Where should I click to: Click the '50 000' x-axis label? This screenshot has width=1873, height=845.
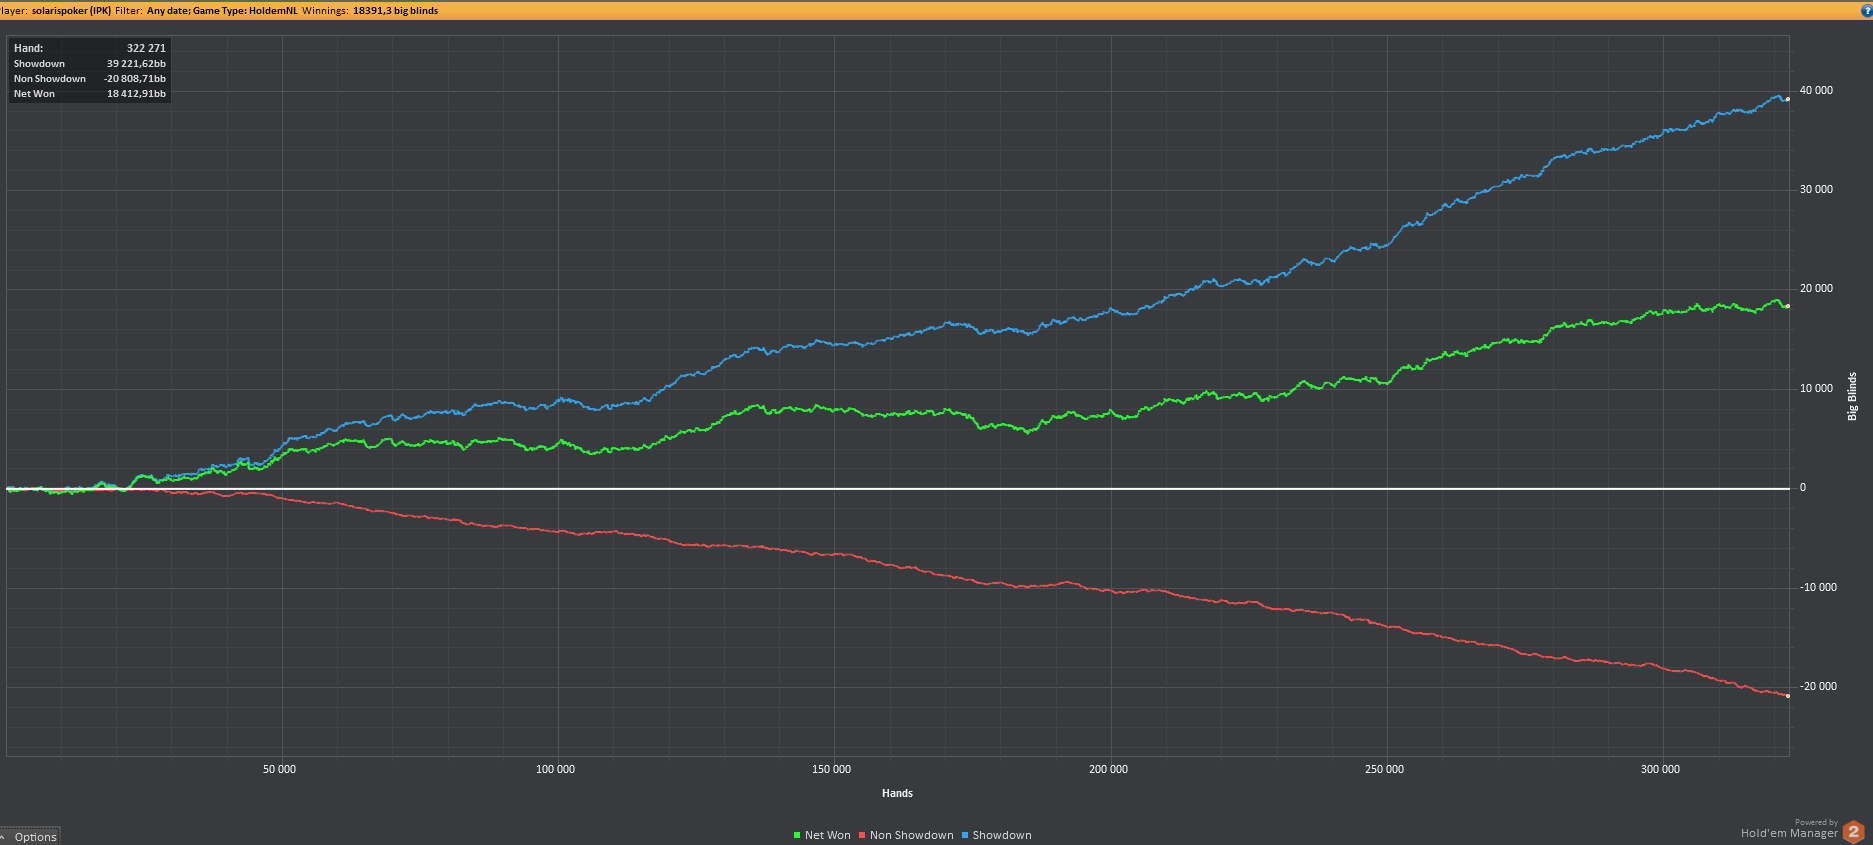pos(280,769)
